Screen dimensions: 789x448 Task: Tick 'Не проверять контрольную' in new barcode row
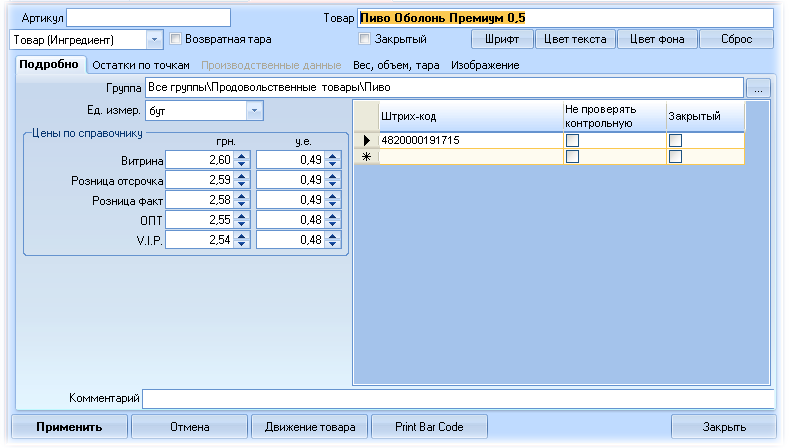click(x=572, y=157)
